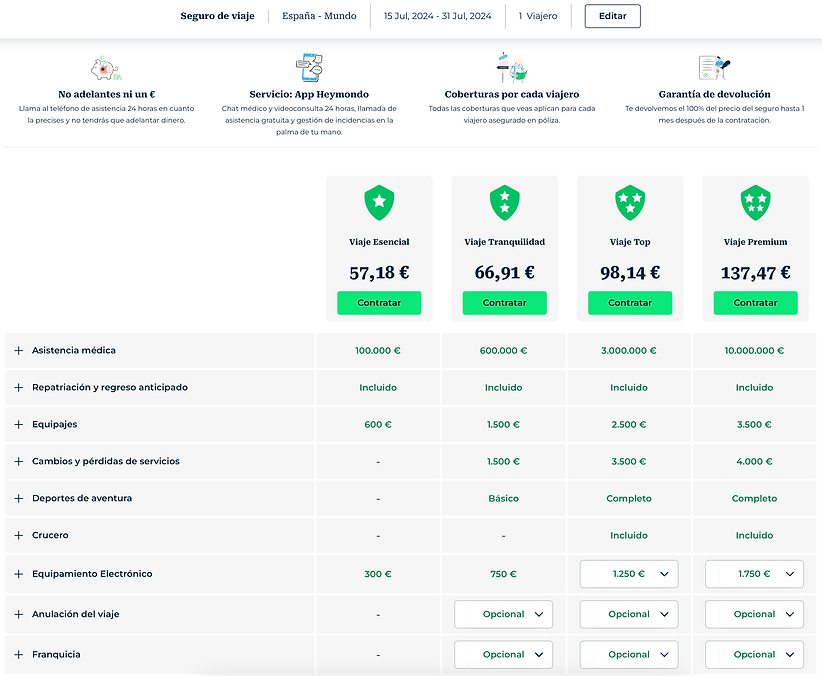Click the 66,91 € price
Image resolution: width=822 pixels, height=676 pixels.
[x=504, y=273]
